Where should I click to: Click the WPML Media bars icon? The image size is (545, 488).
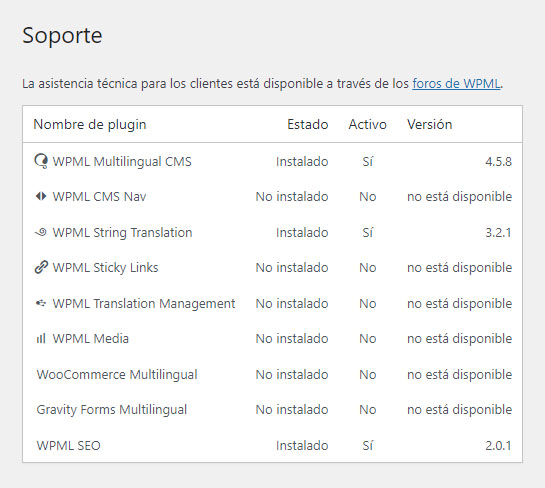coord(41,338)
